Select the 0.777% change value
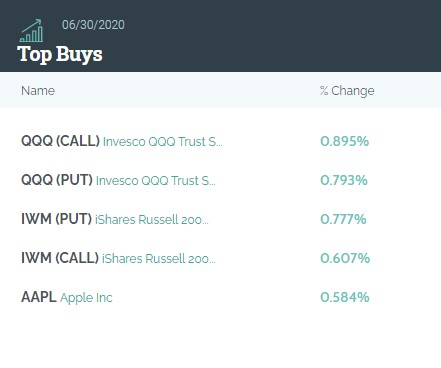The height and width of the screenshot is (368, 441). (343, 219)
